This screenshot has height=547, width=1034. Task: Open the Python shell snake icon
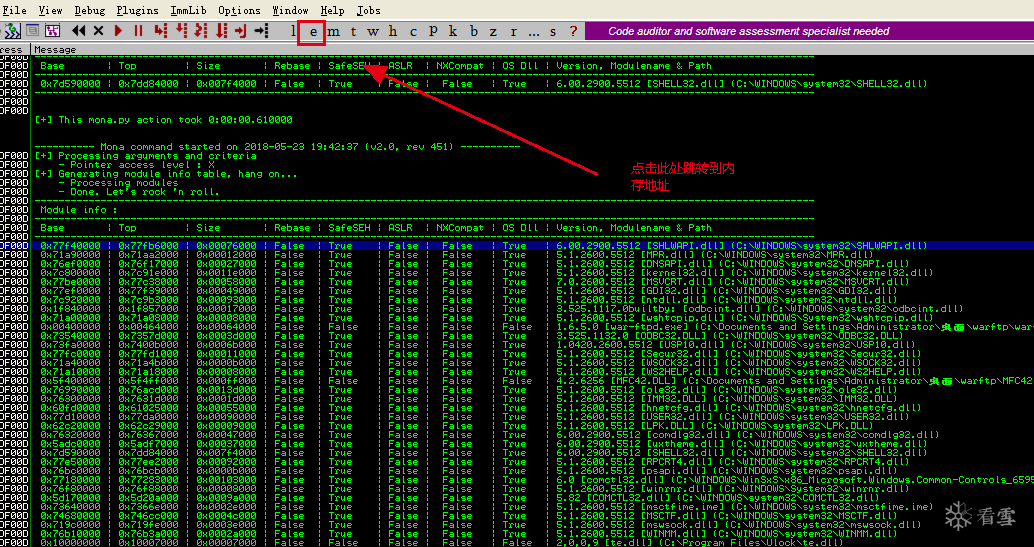[x=13, y=30]
